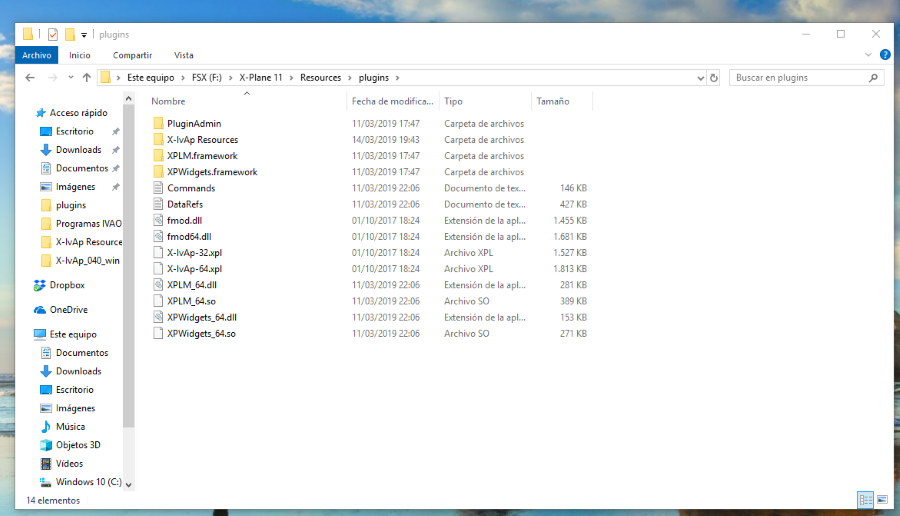The width and height of the screenshot is (900, 516).
Task: Open the PluginAdmin folder icon
Action: [x=158, y=123]
